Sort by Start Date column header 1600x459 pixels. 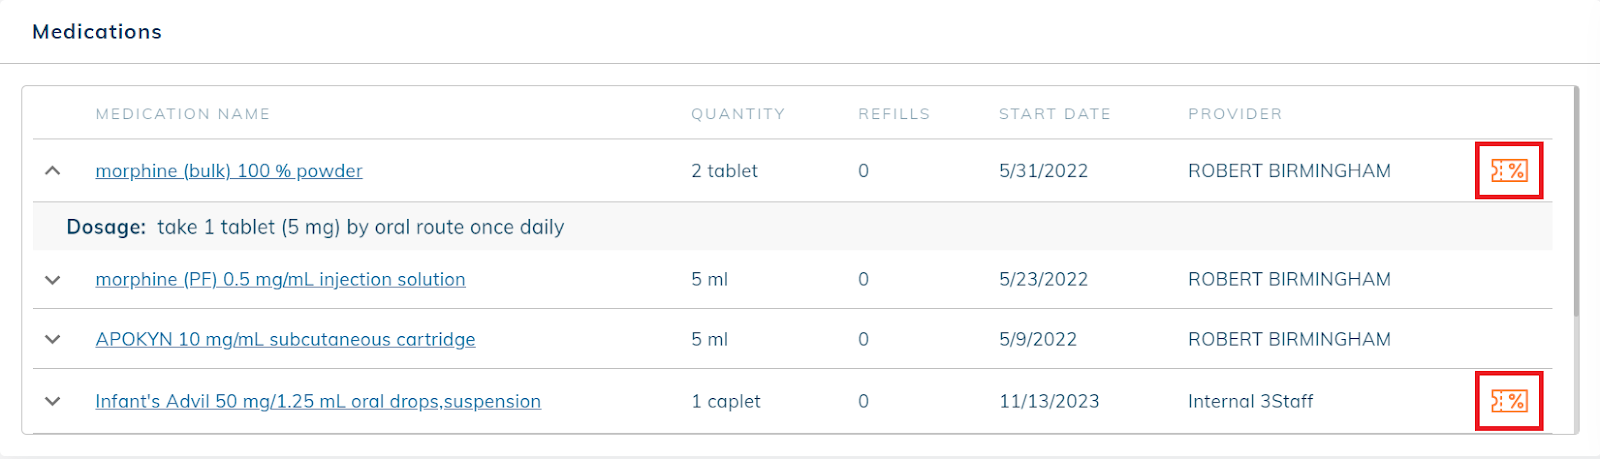1055,114
